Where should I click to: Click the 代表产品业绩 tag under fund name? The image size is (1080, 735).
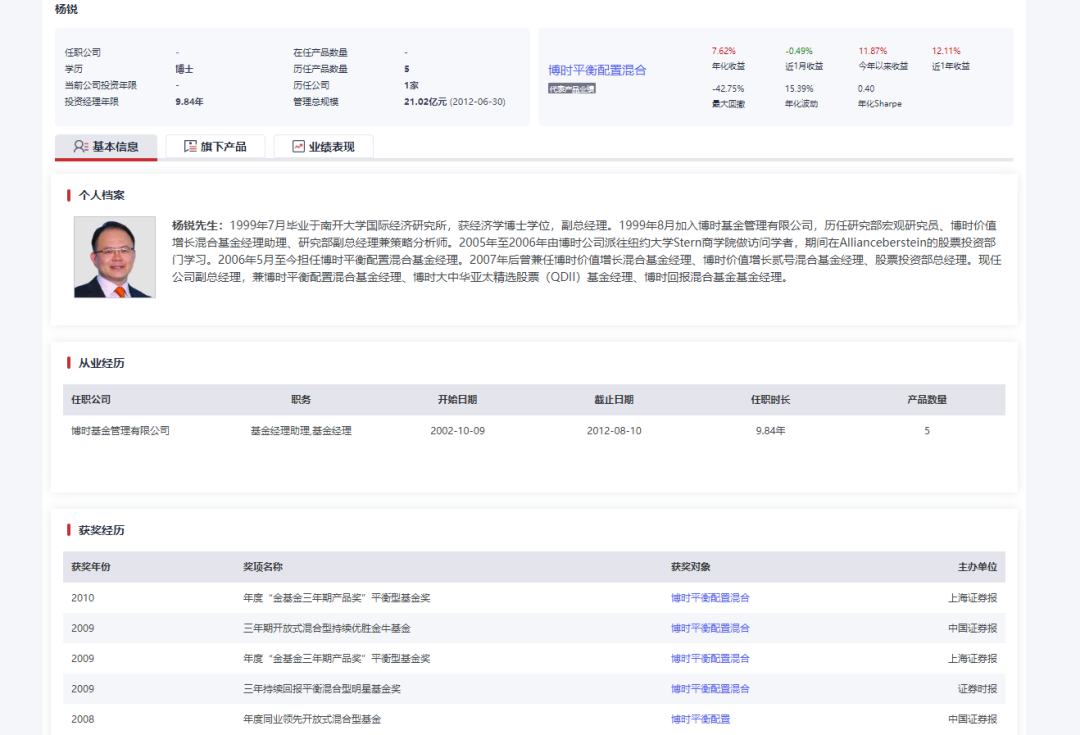pyautogui.click(x=571, y=89)
